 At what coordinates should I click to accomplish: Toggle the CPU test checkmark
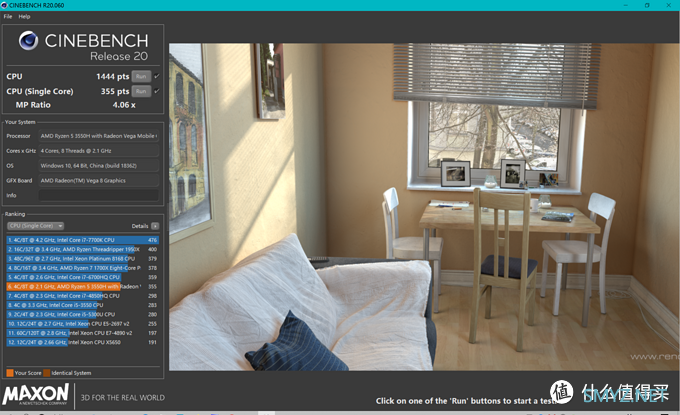pos(157,76)
